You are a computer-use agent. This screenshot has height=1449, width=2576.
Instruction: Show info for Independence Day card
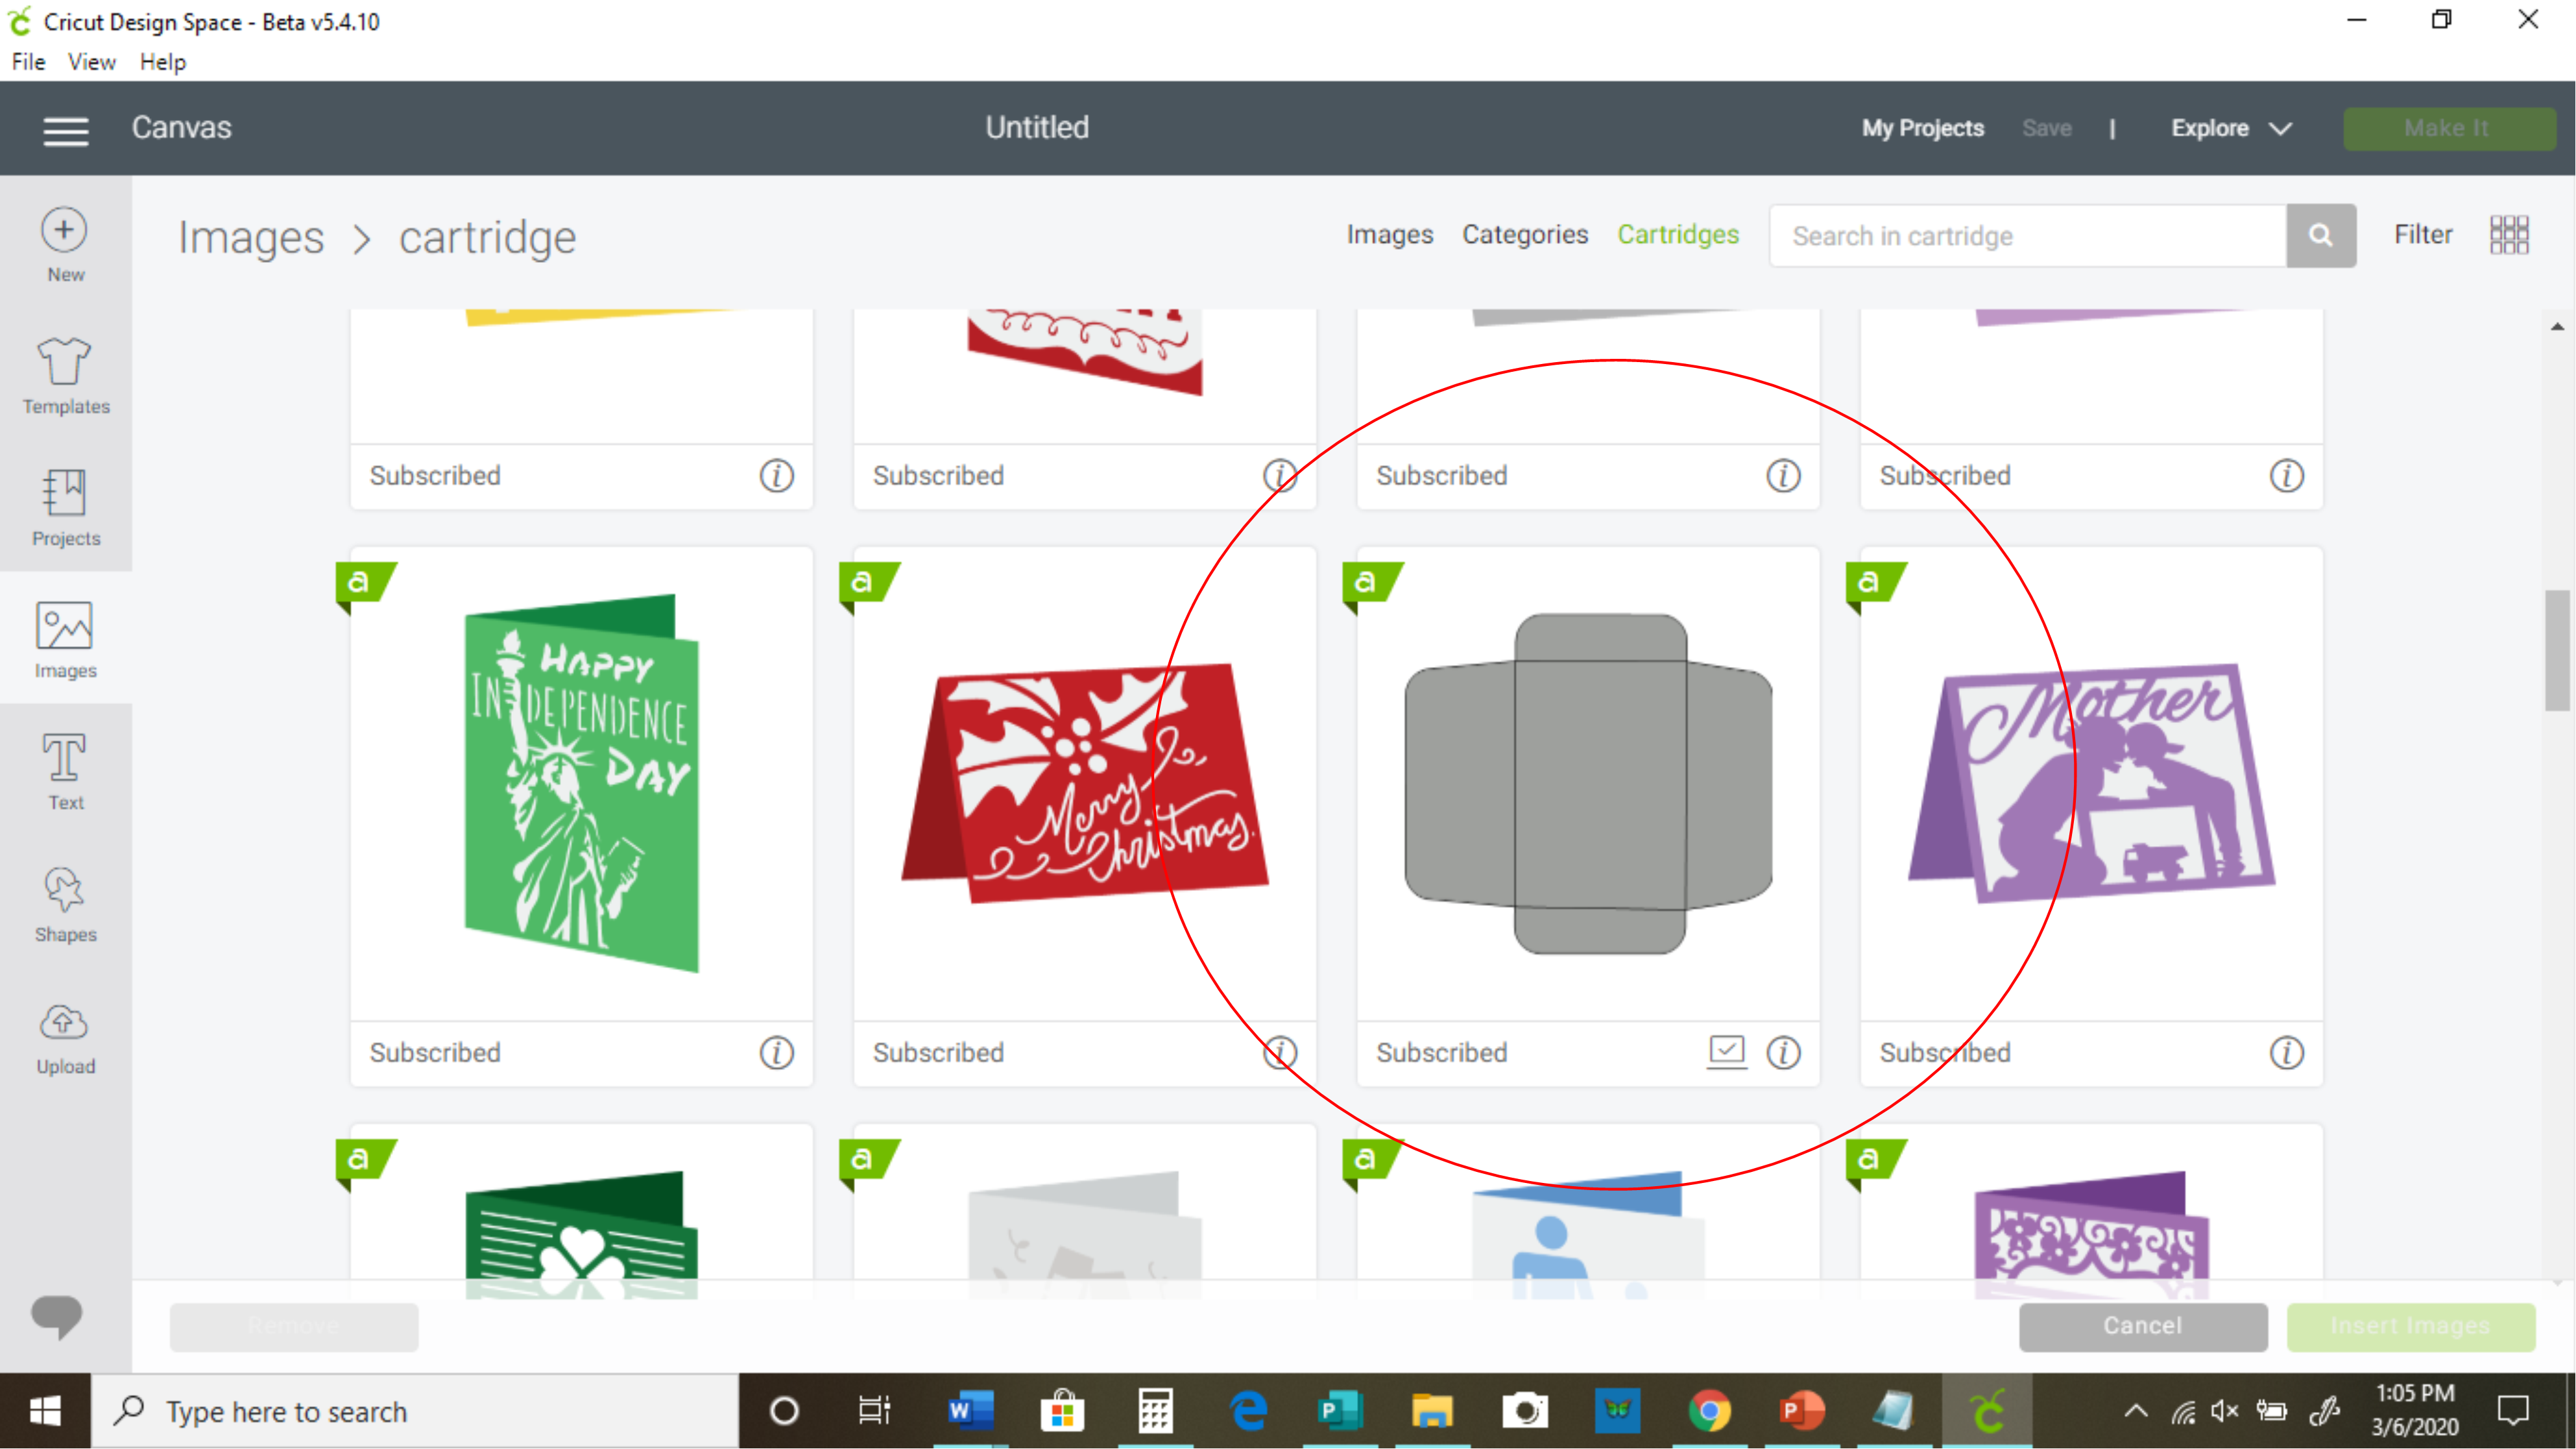[776, 1052]
